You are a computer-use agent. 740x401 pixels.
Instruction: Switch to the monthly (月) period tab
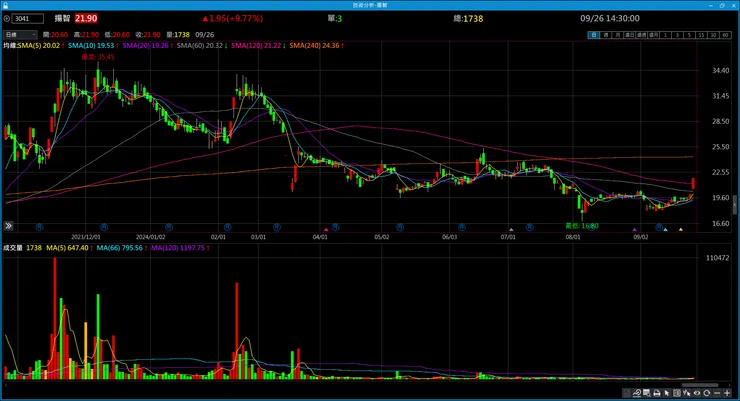(x=618, y=35)
